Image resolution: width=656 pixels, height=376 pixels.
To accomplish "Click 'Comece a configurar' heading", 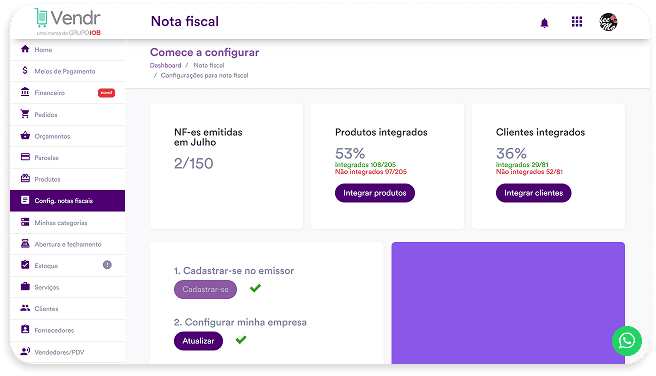I will tap(205, 52).
